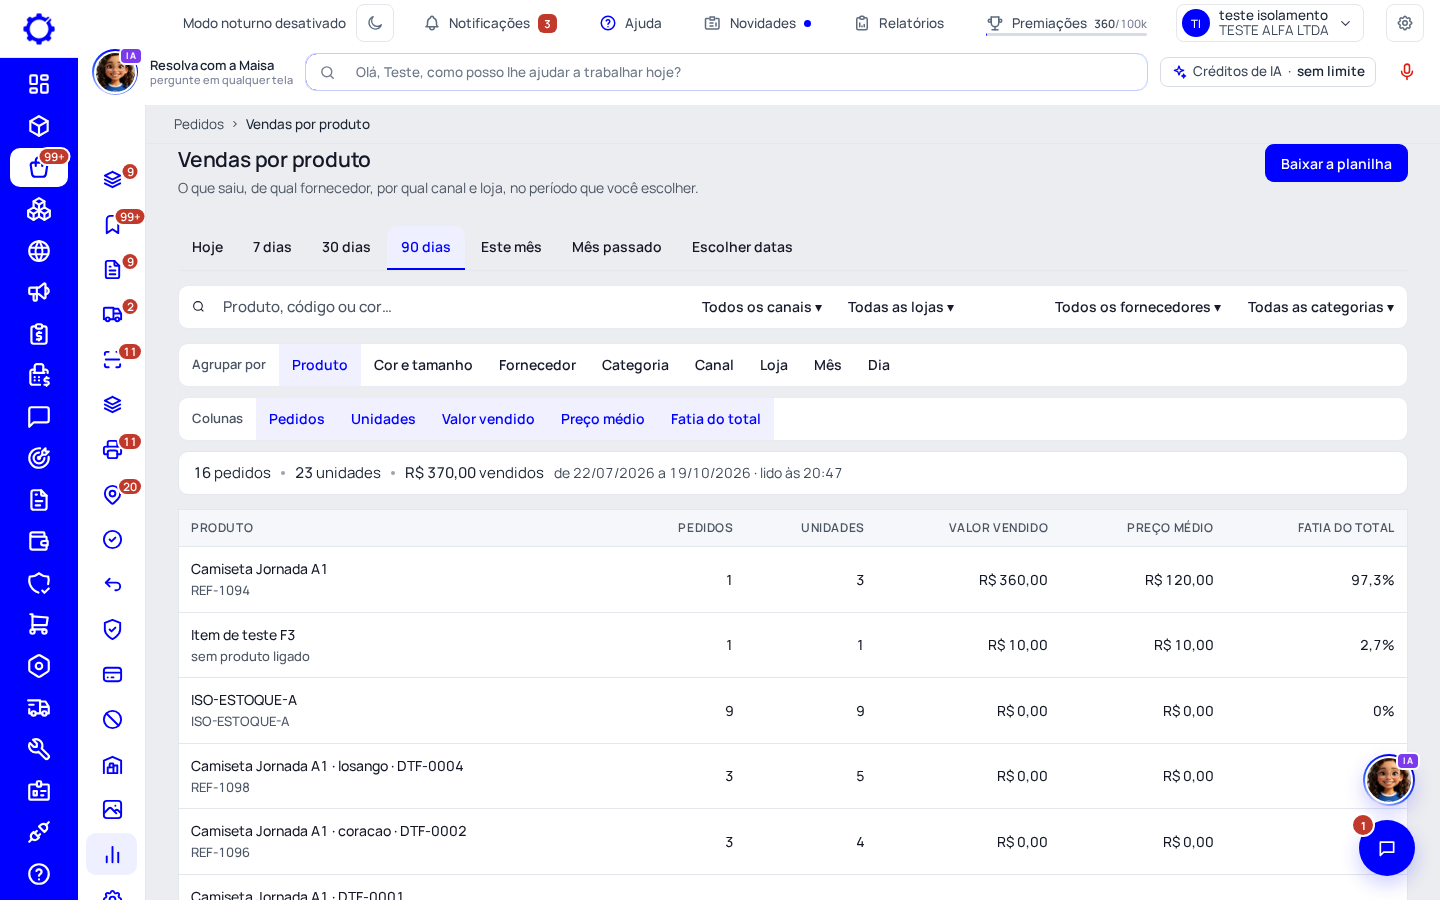Select the megaphone icon in the blue sidebar

(39, 292)
